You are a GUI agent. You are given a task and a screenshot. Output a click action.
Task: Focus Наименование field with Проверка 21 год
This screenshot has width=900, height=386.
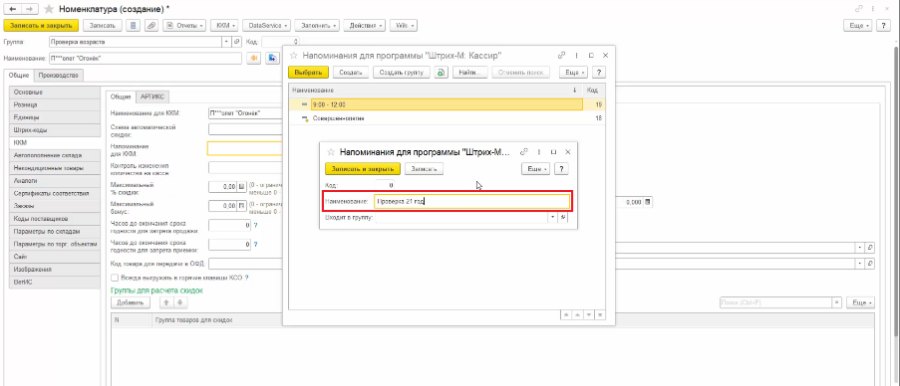[471, 202]
